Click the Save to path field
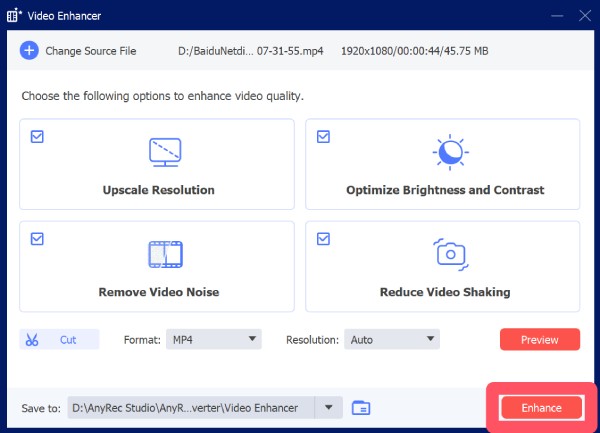 coord(190,408)
